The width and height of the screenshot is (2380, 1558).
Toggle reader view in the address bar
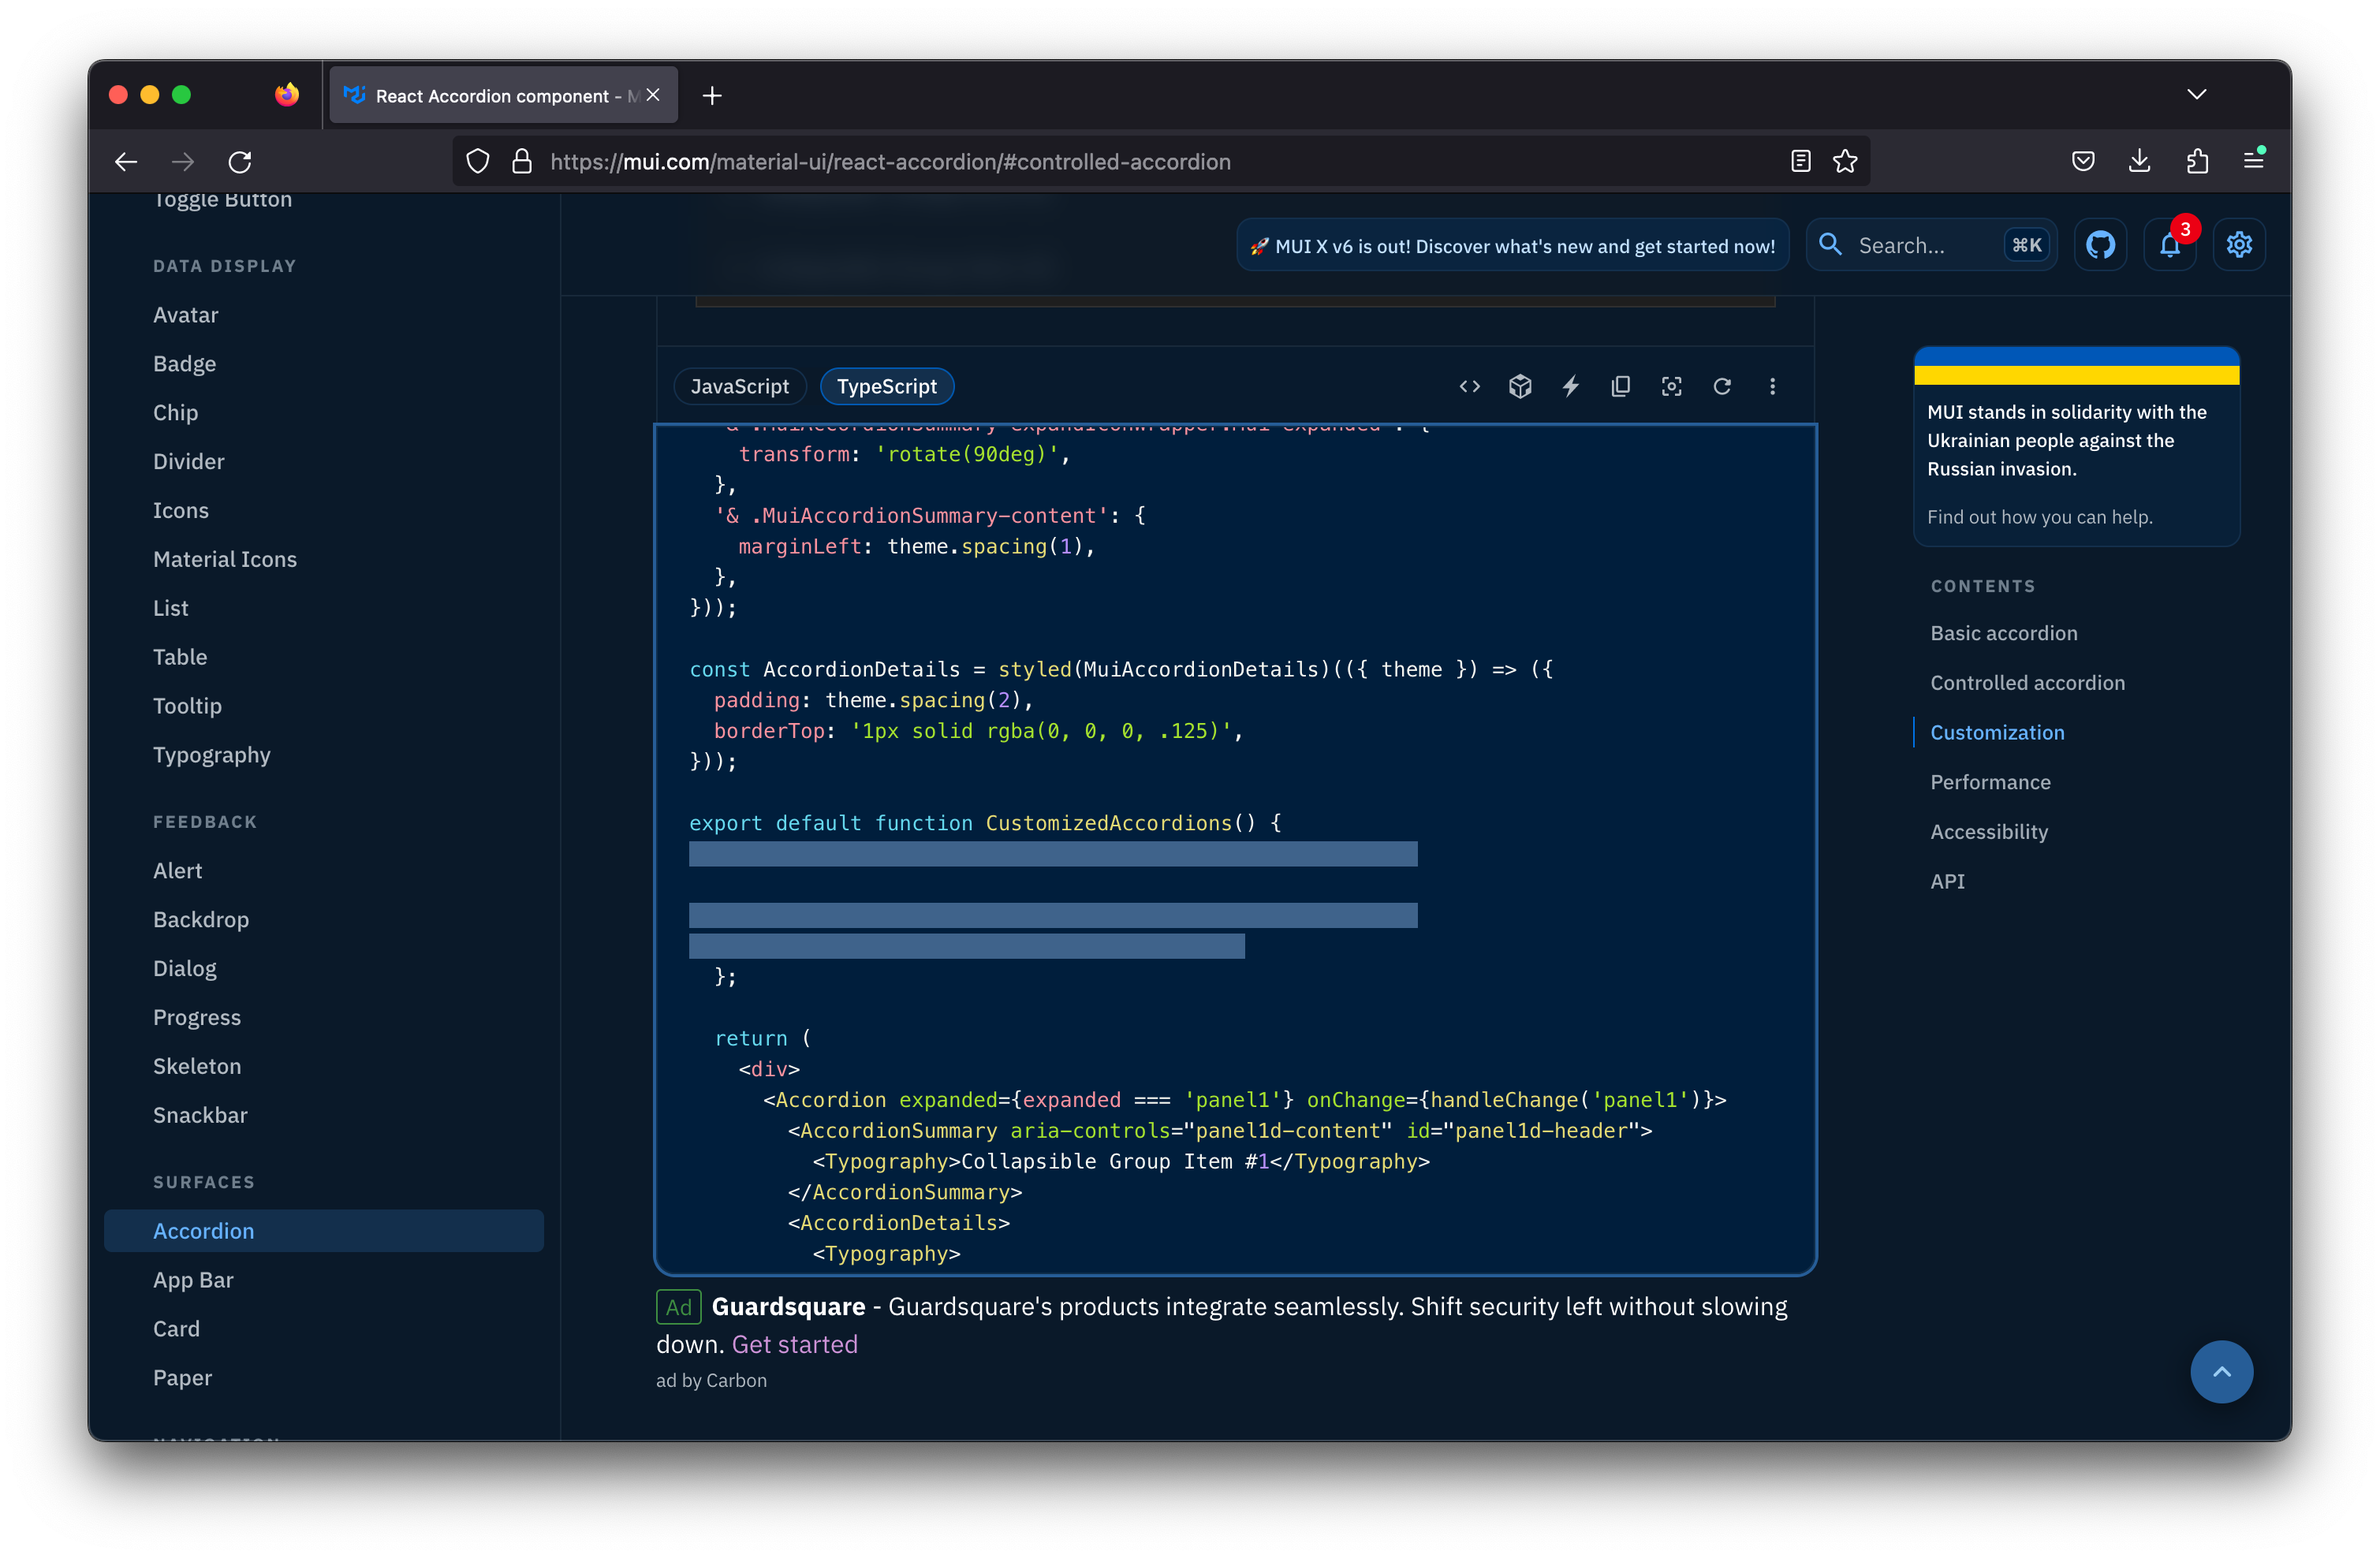tap(1800, 161)
